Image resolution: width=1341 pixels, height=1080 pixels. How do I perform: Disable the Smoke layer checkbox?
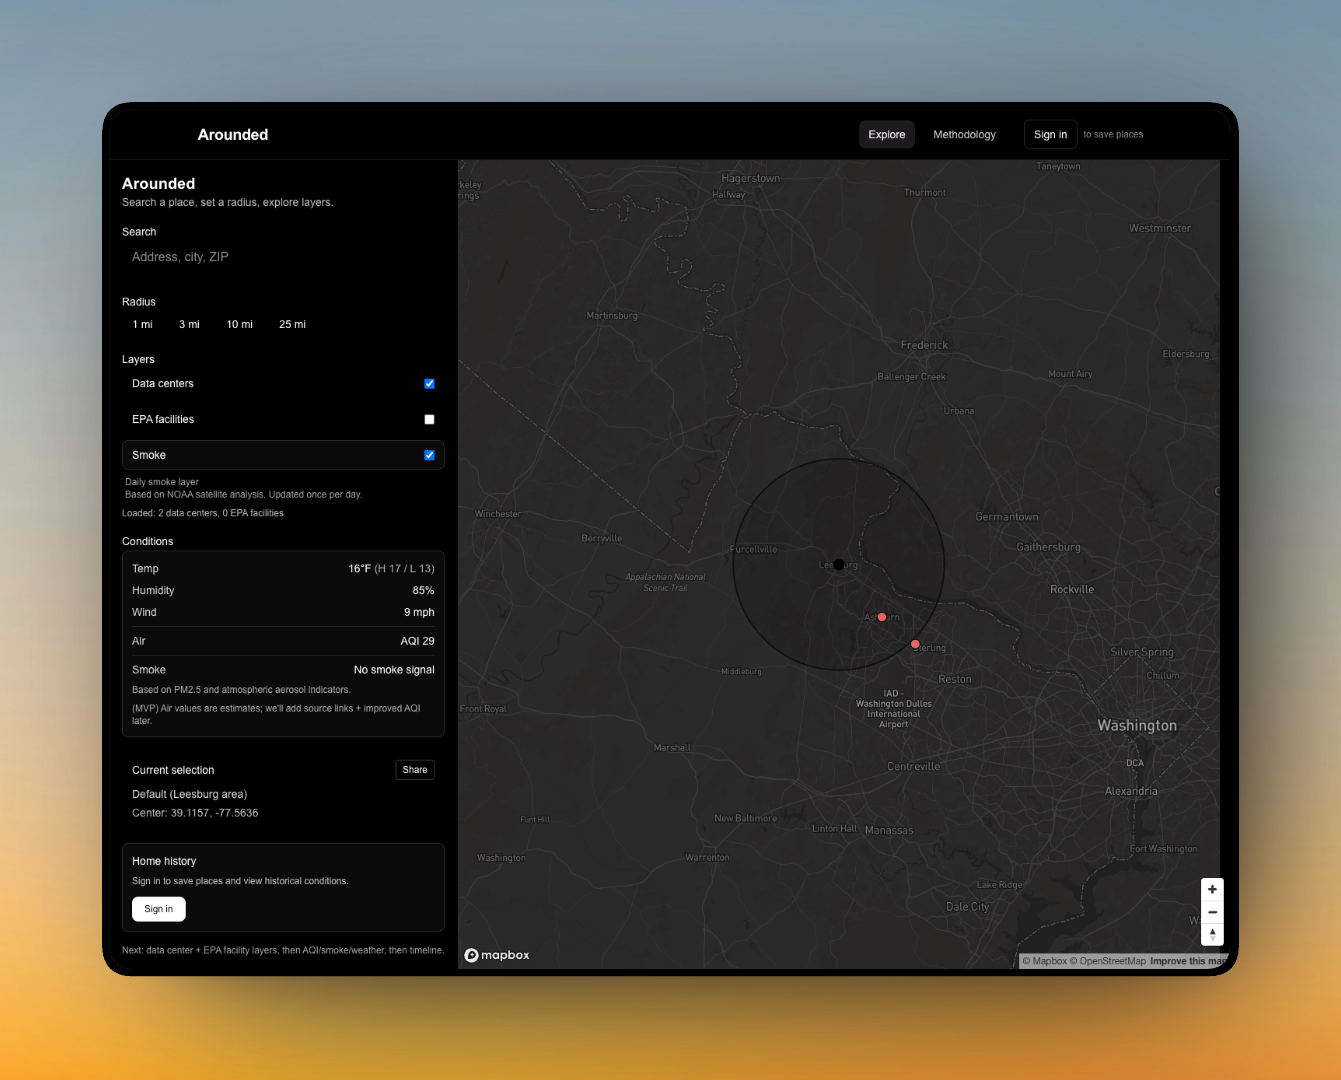[x=429, y=456]
